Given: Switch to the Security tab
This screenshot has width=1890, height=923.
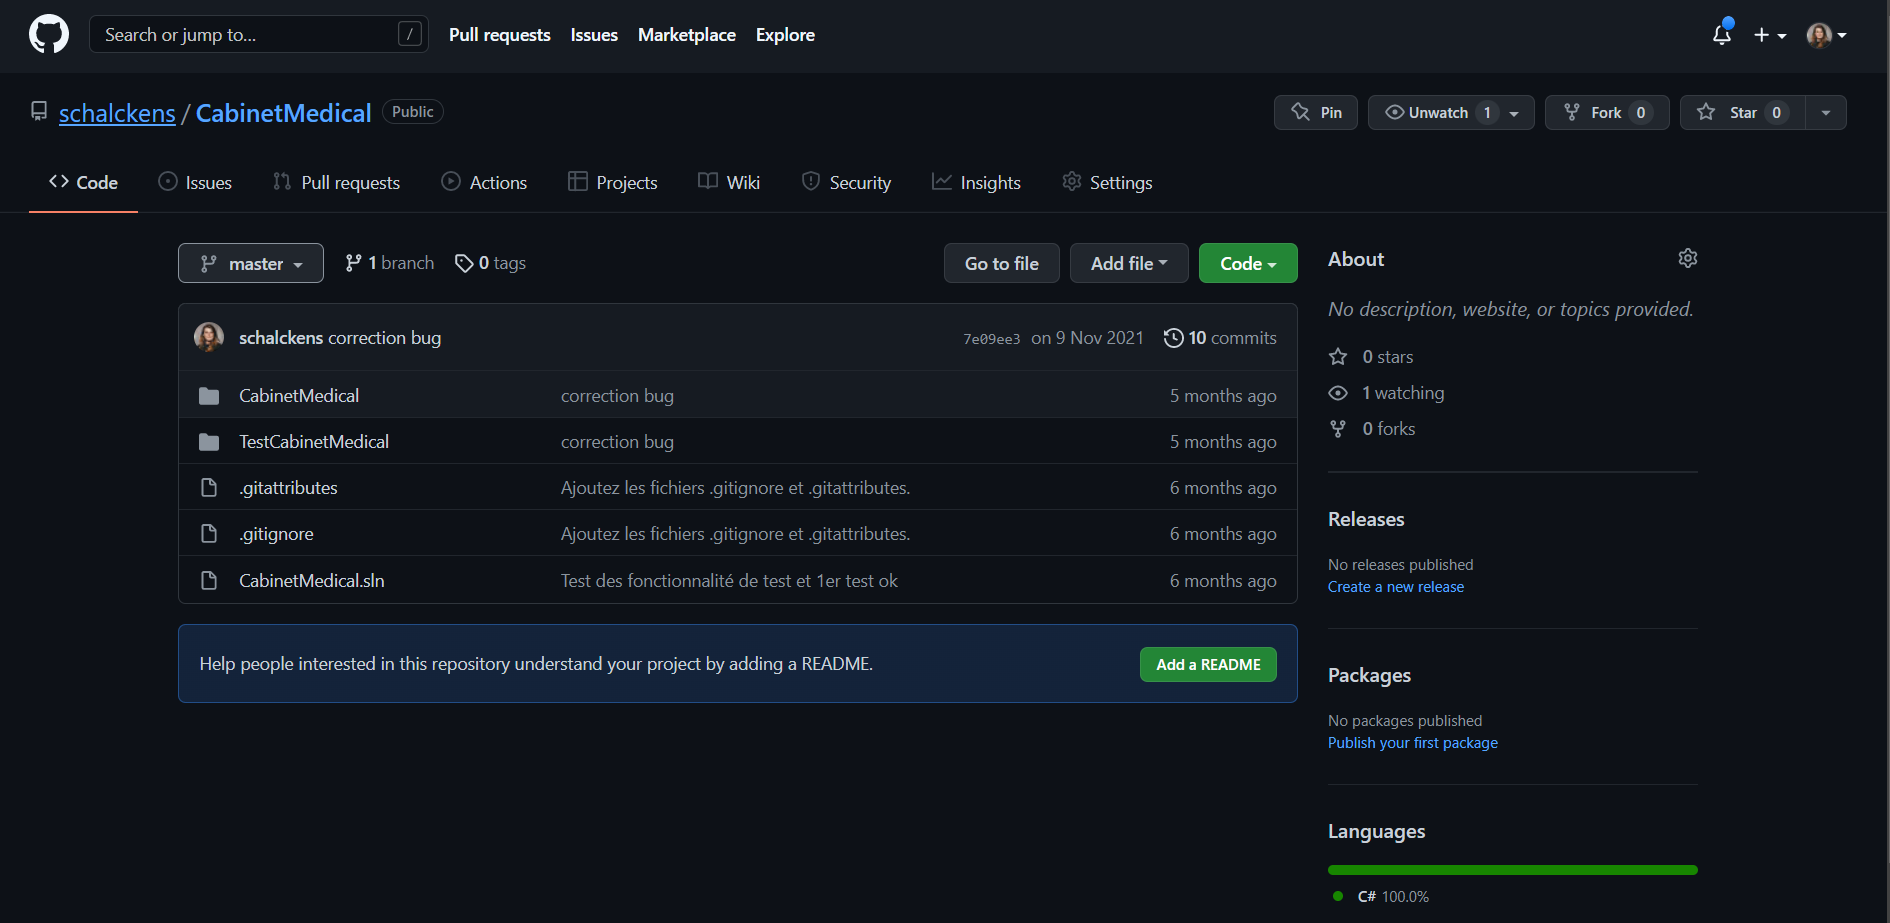Looking at the screenshot, I should [846, 182].
